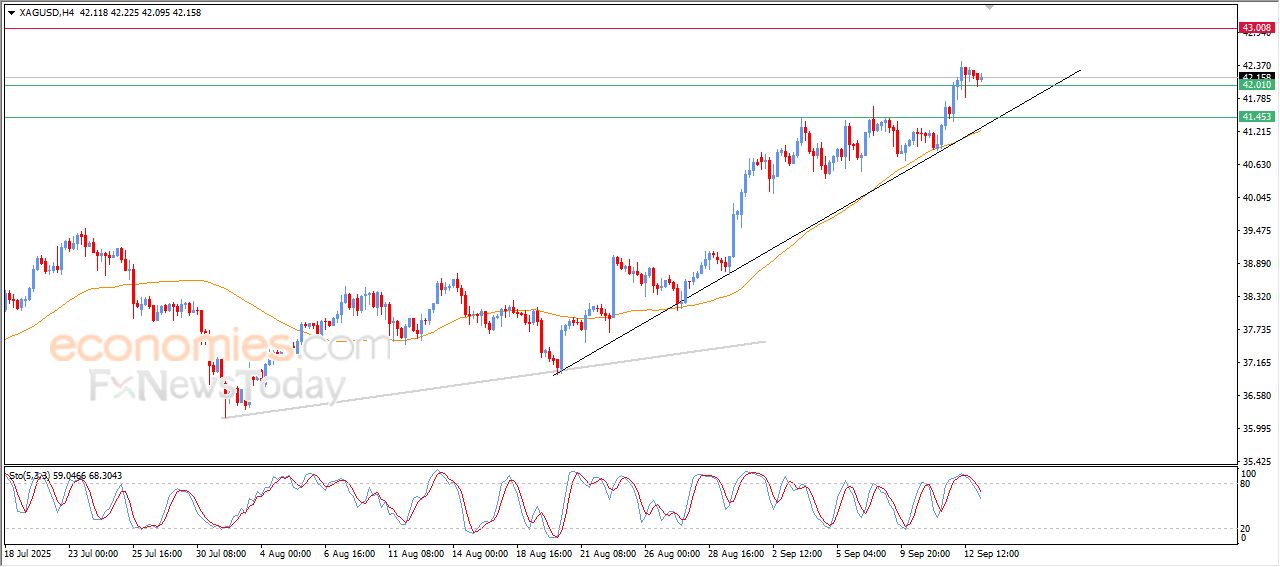Click the 18 Aug 16:00 date label
This screenshot has height=567, width=1280.
[542, 552]
